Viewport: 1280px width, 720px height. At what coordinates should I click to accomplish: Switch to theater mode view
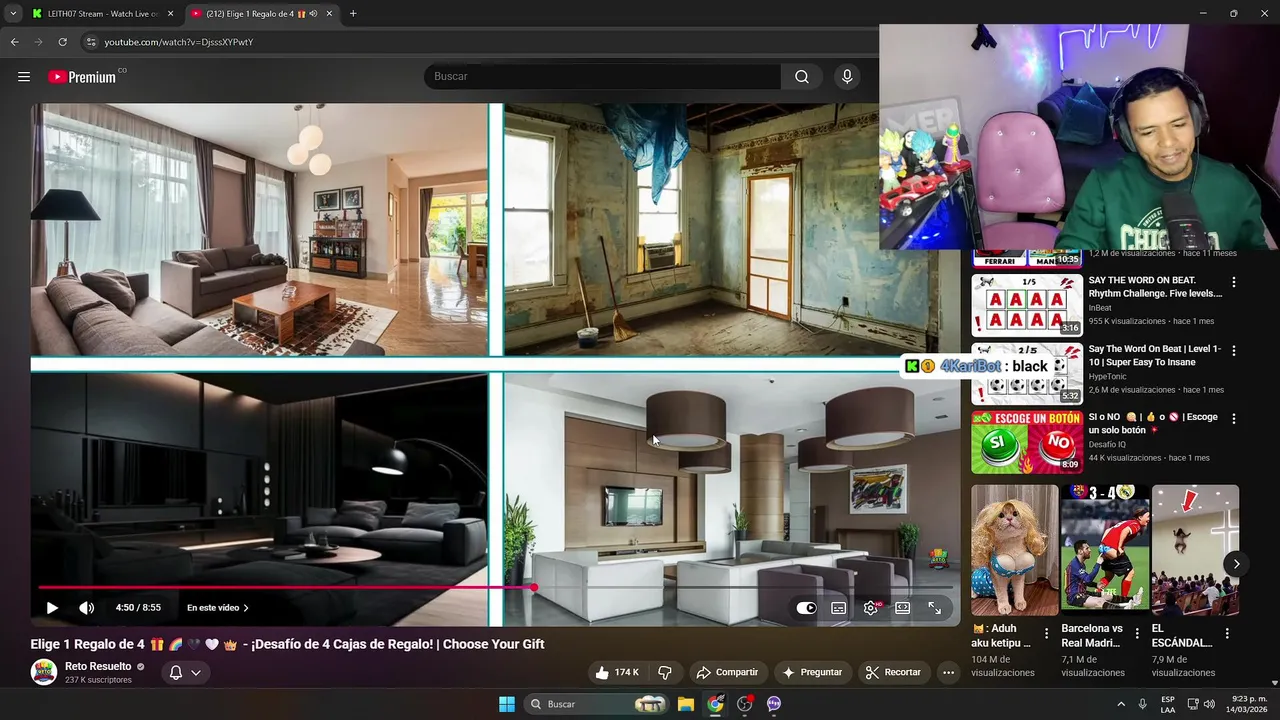coord(902,608)
